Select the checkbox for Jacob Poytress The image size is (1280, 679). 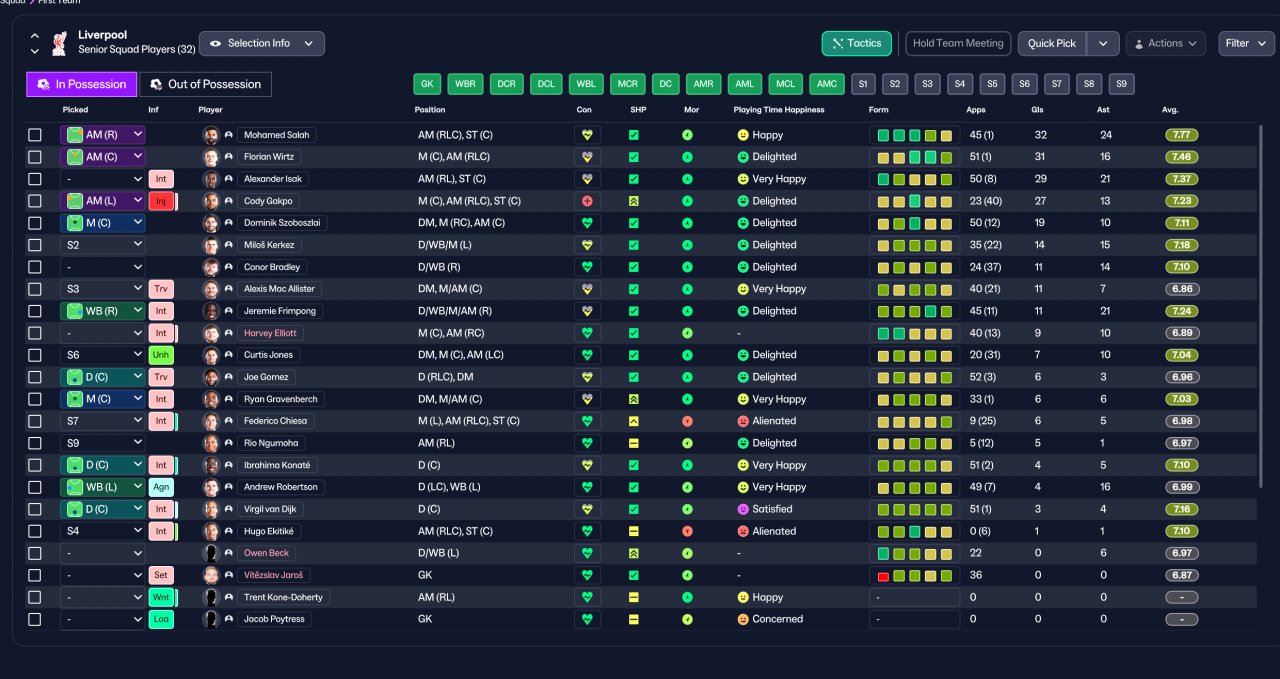[35, 619]
